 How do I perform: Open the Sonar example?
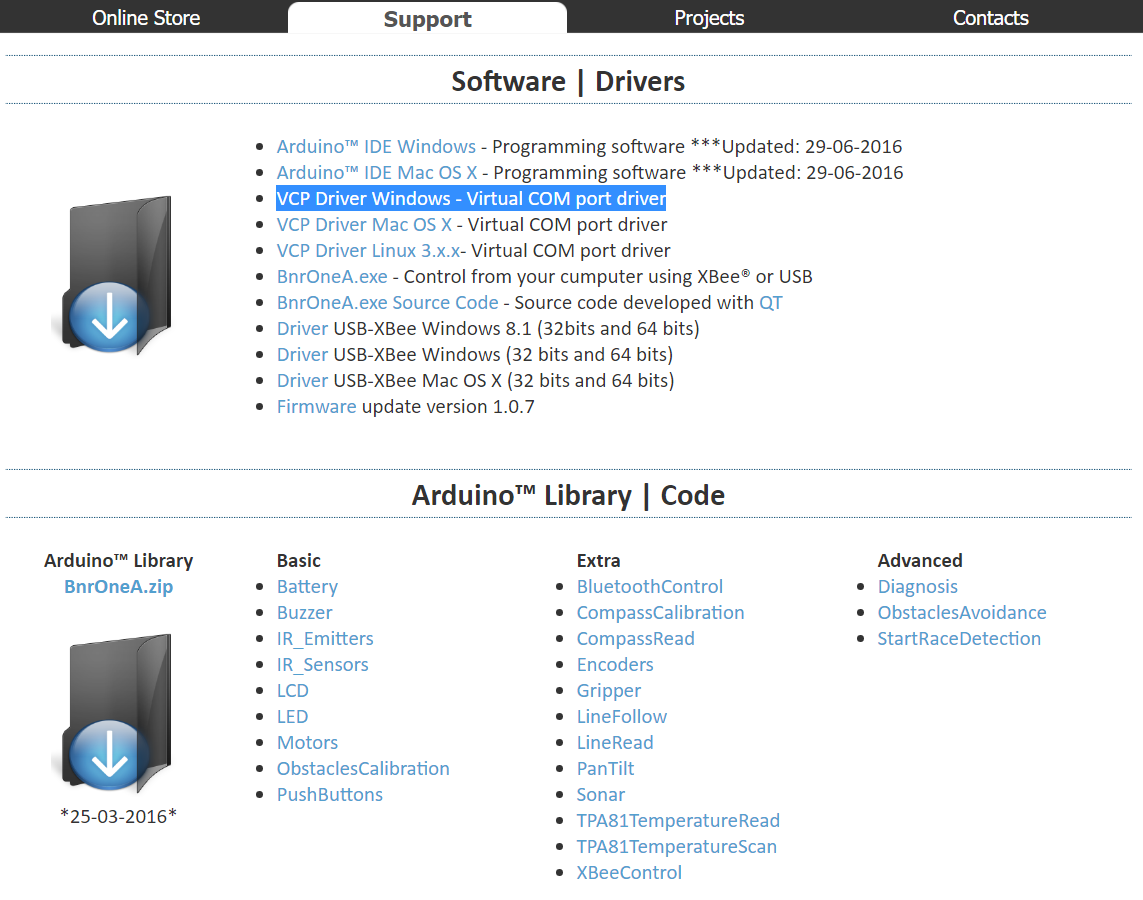(601, 795)
